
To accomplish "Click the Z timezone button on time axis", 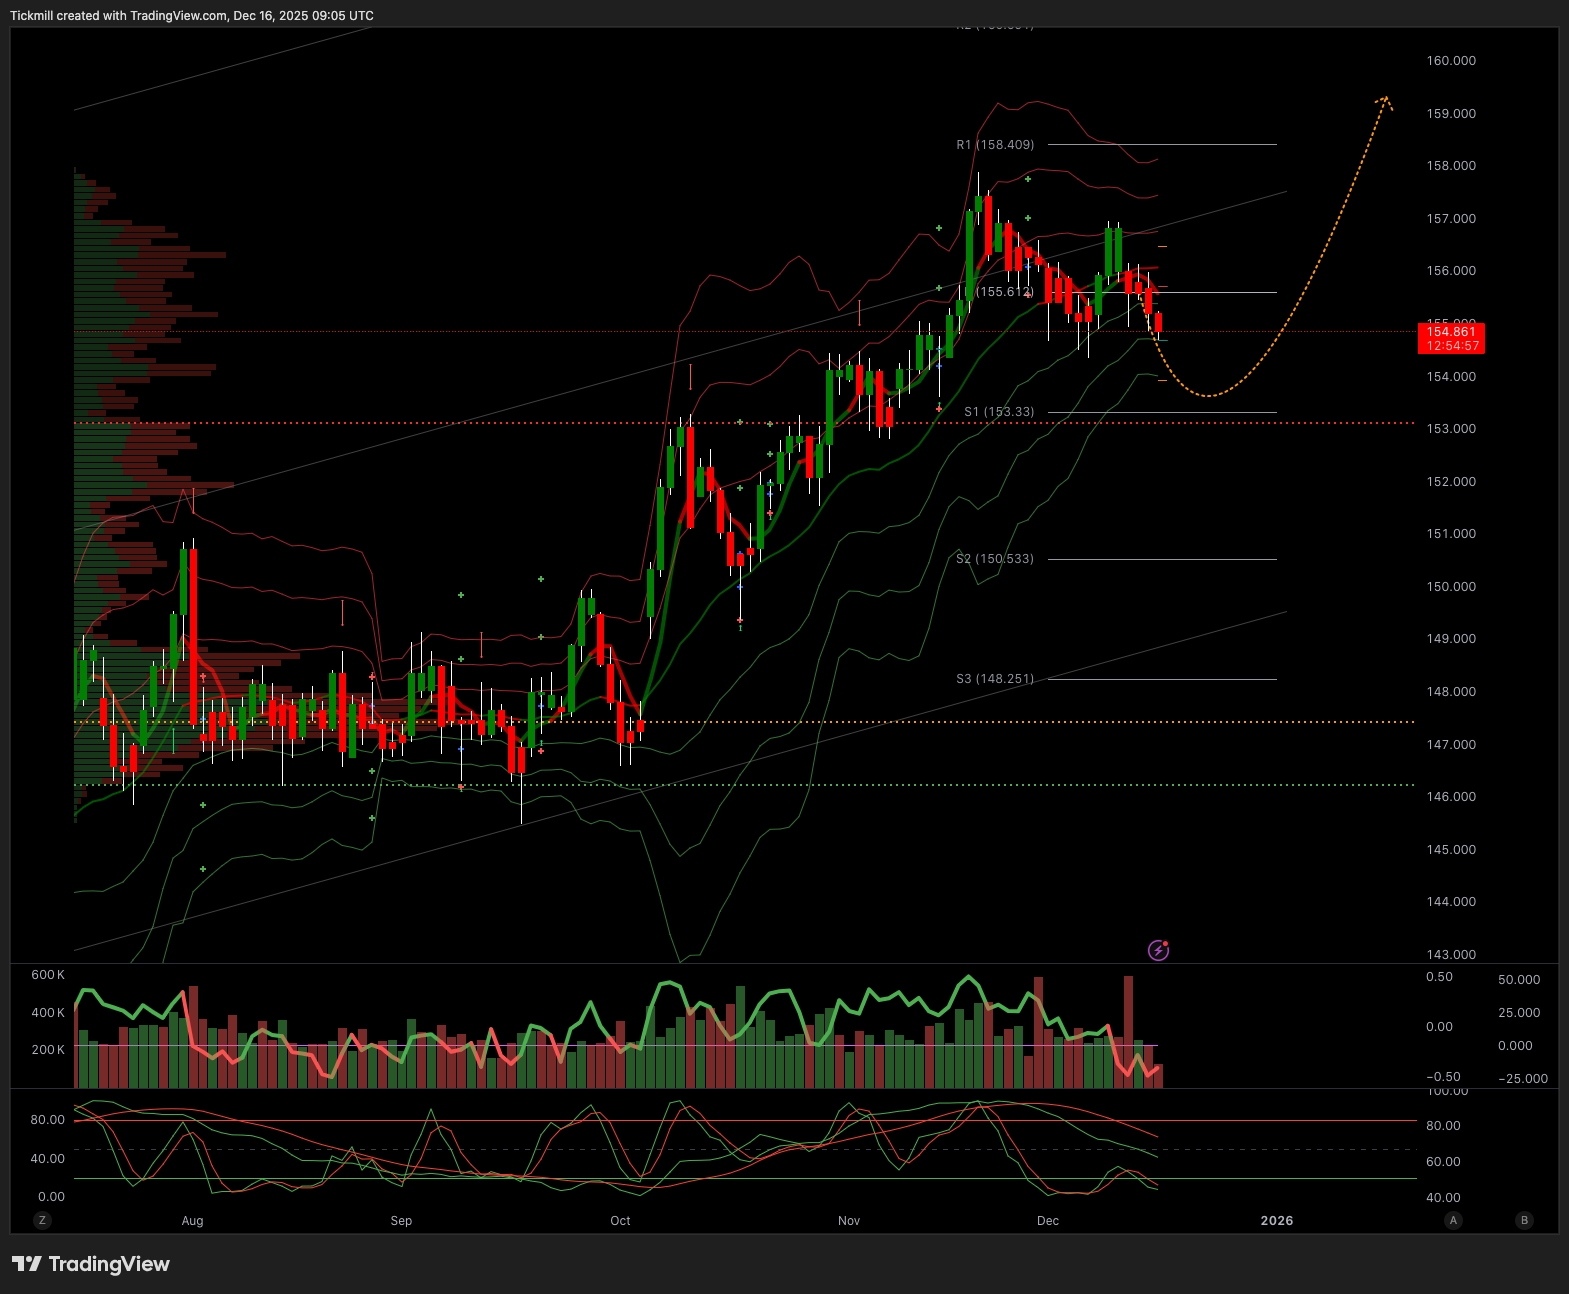I will point(42,1220).
